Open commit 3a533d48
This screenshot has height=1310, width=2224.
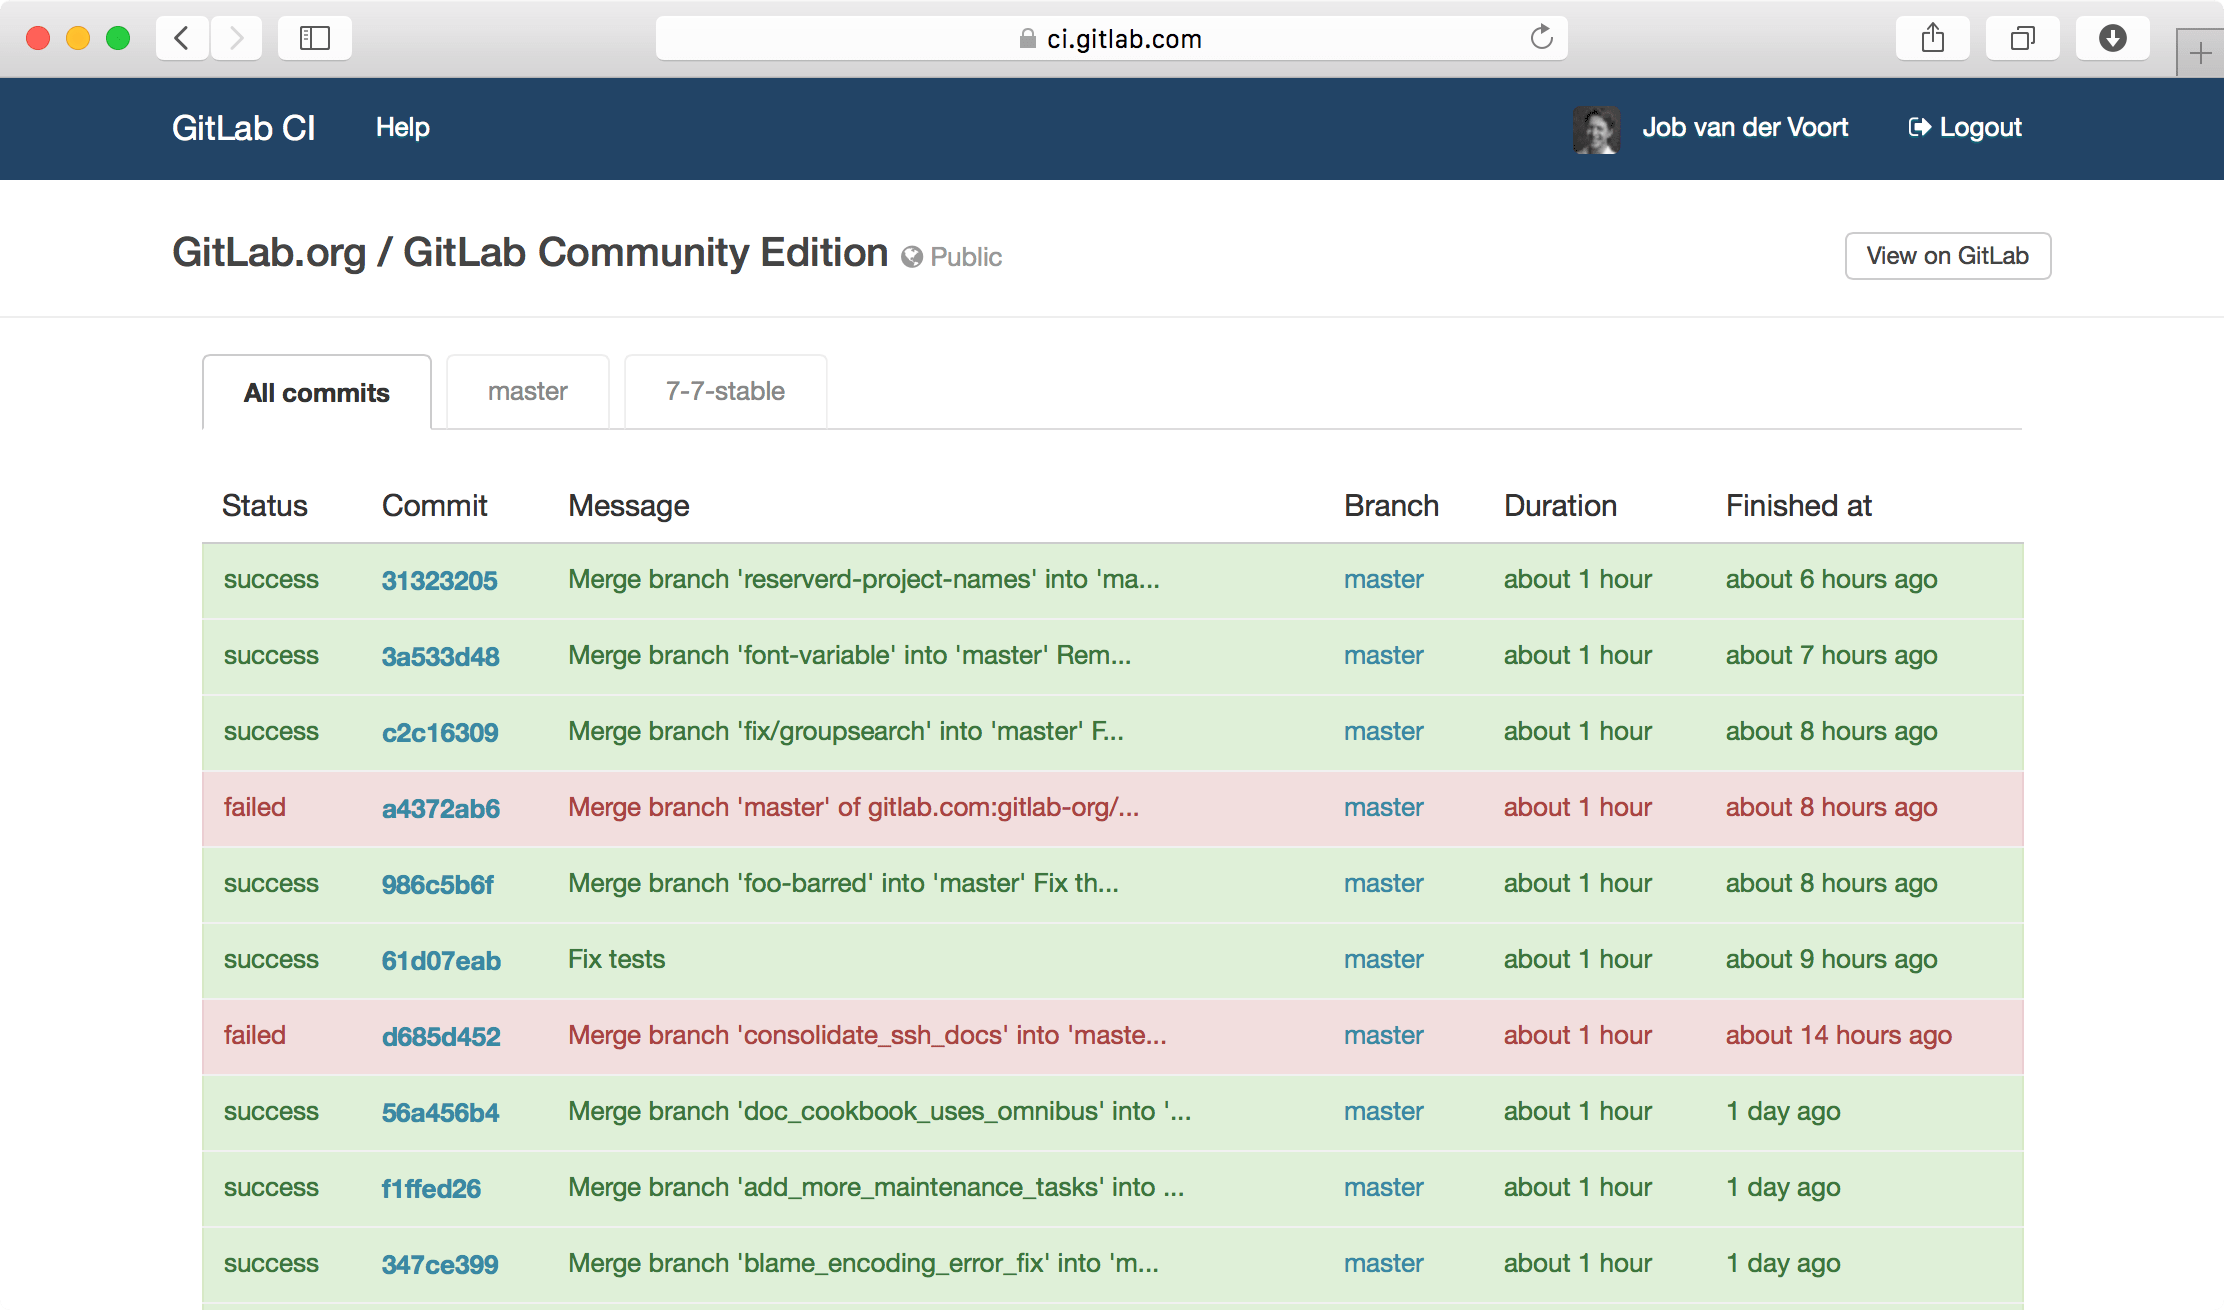tap(440, 657)
